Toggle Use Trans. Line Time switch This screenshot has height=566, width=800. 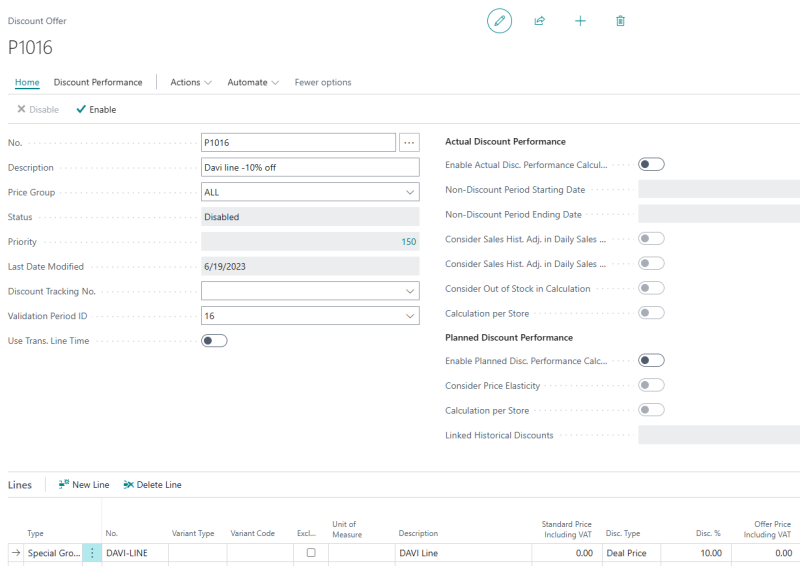coord(214,340)
